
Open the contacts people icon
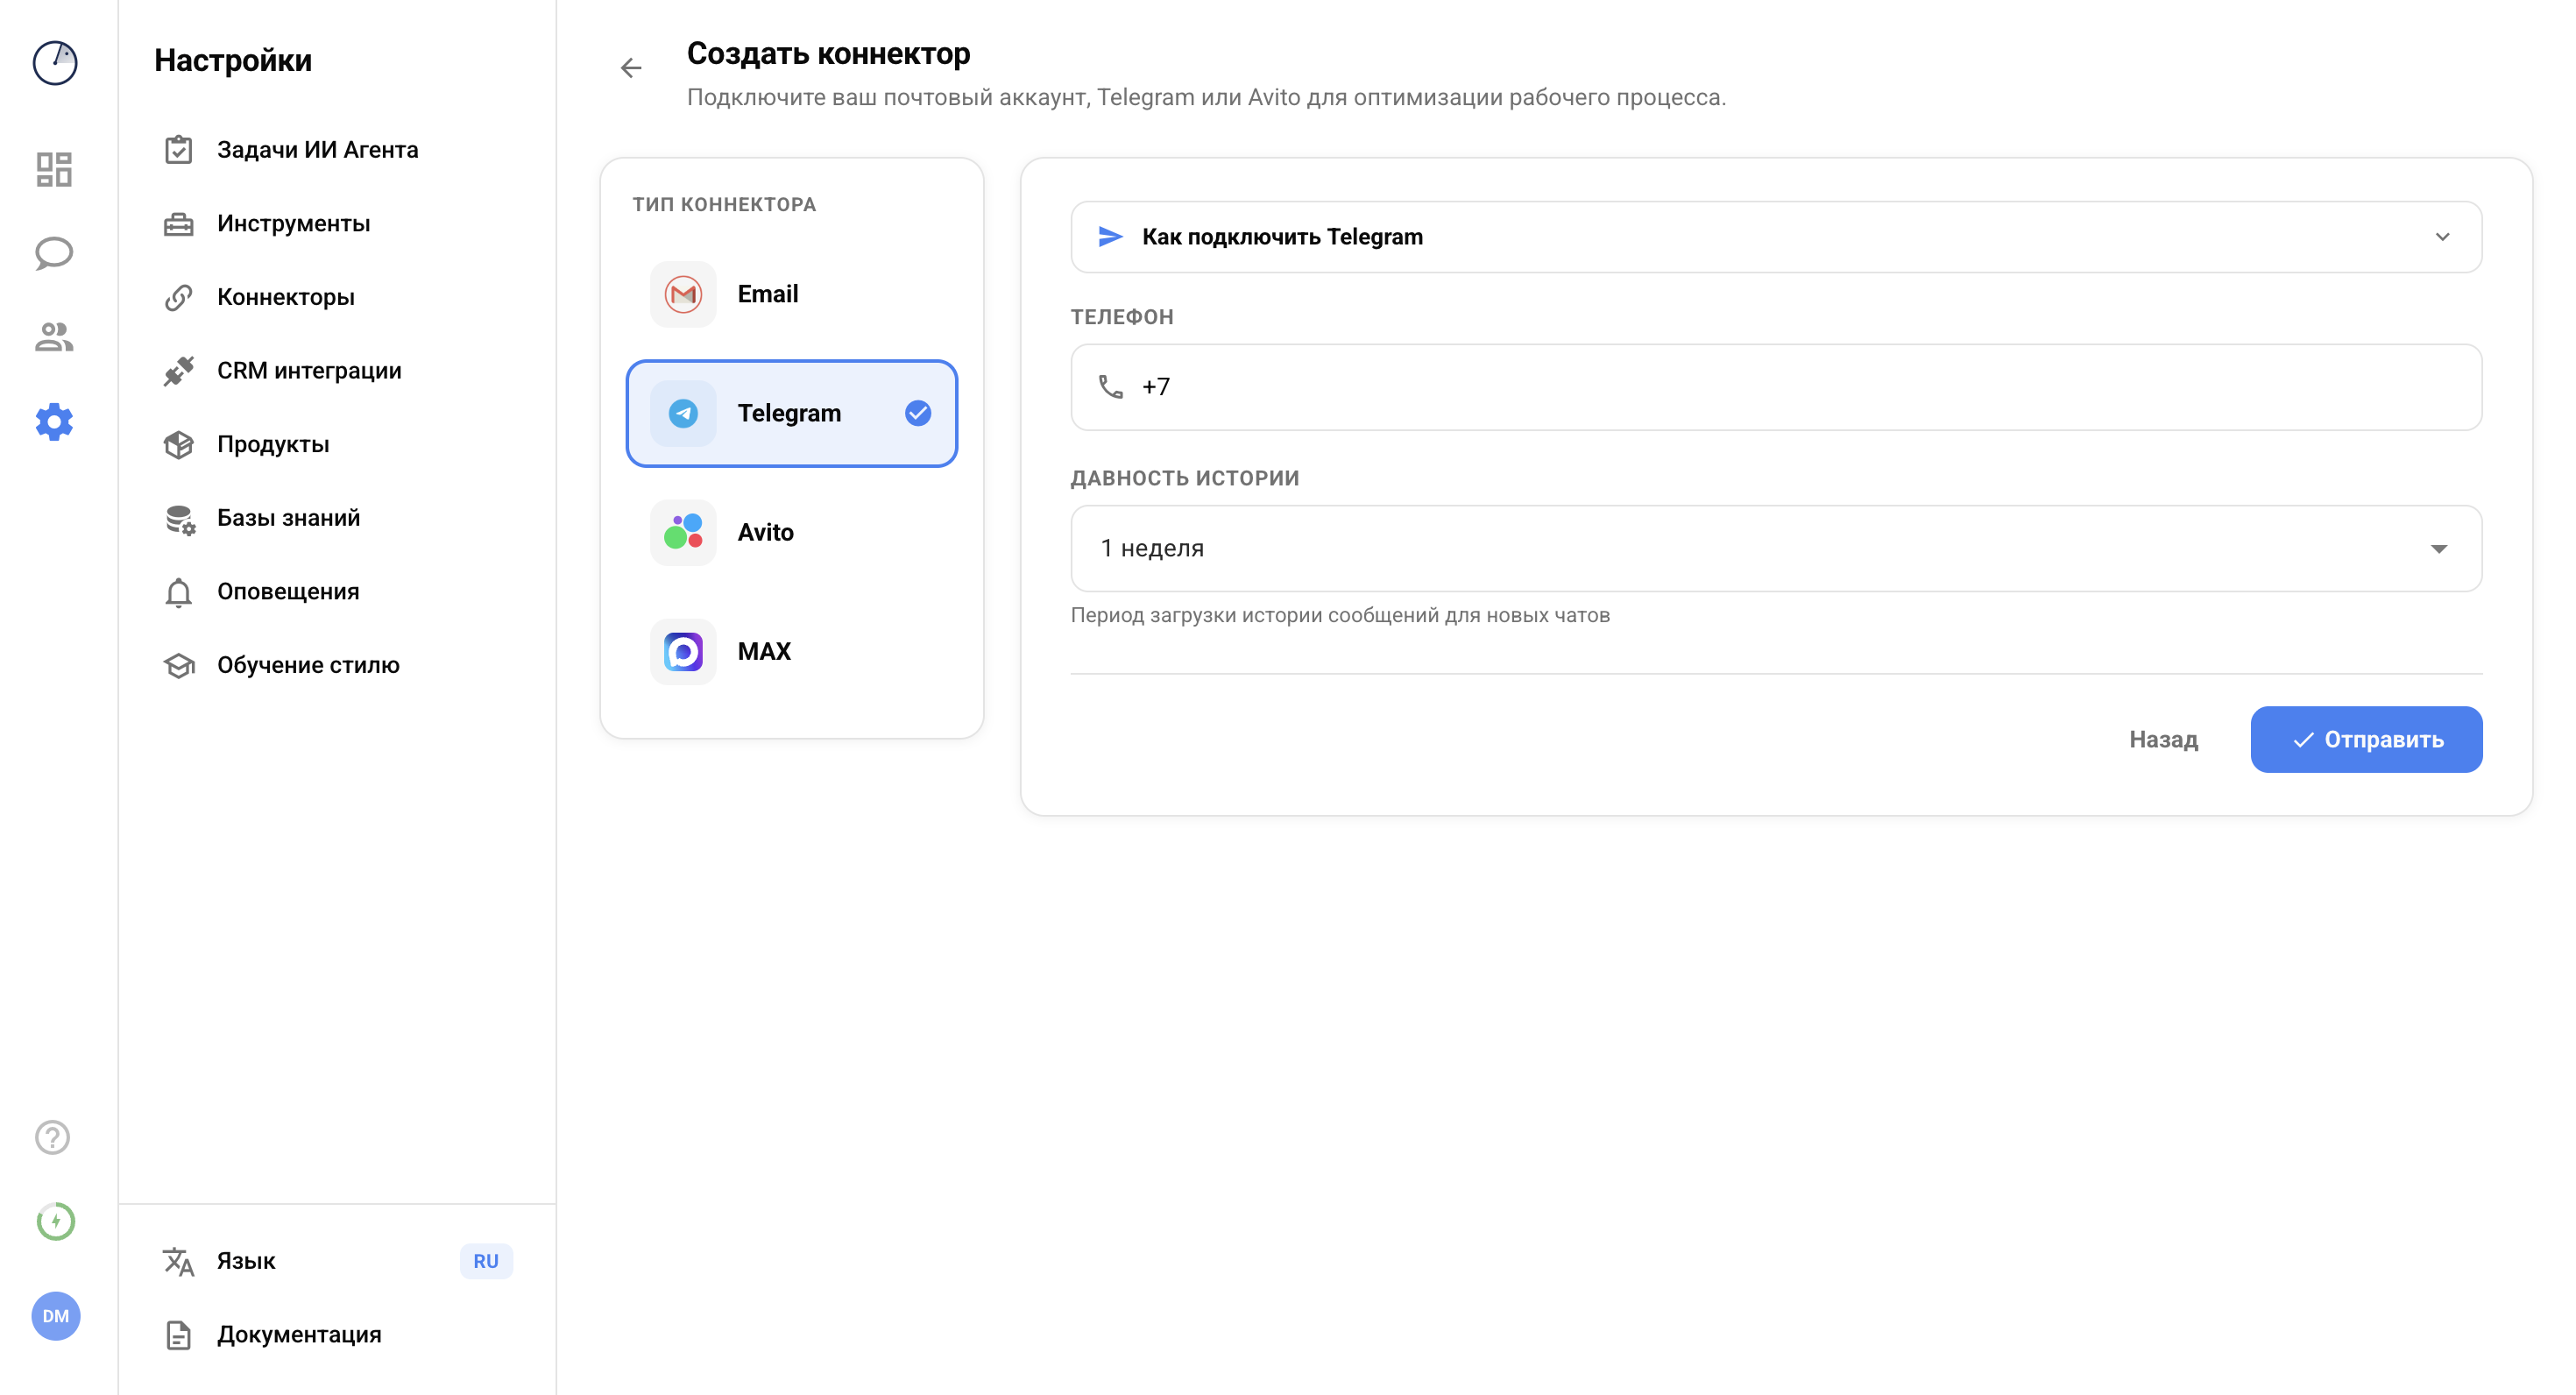tap(54, 337)
